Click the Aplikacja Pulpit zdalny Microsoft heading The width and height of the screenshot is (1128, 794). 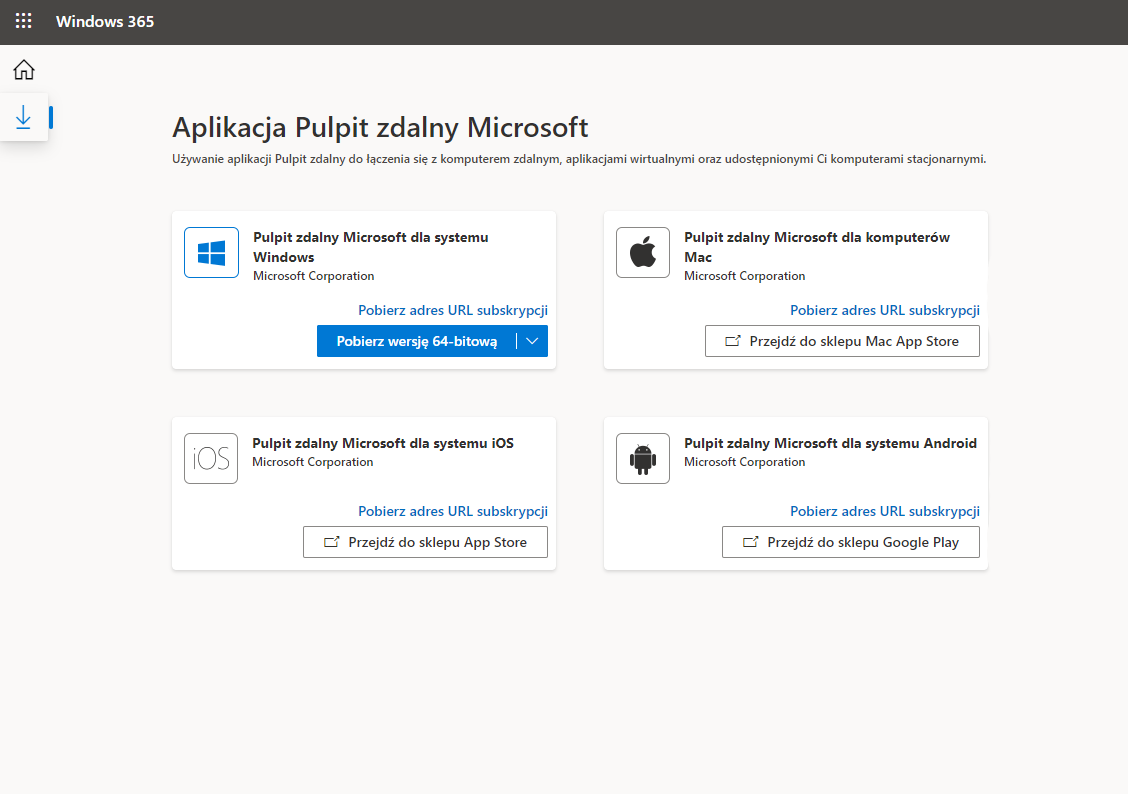(x=380, y=127)
